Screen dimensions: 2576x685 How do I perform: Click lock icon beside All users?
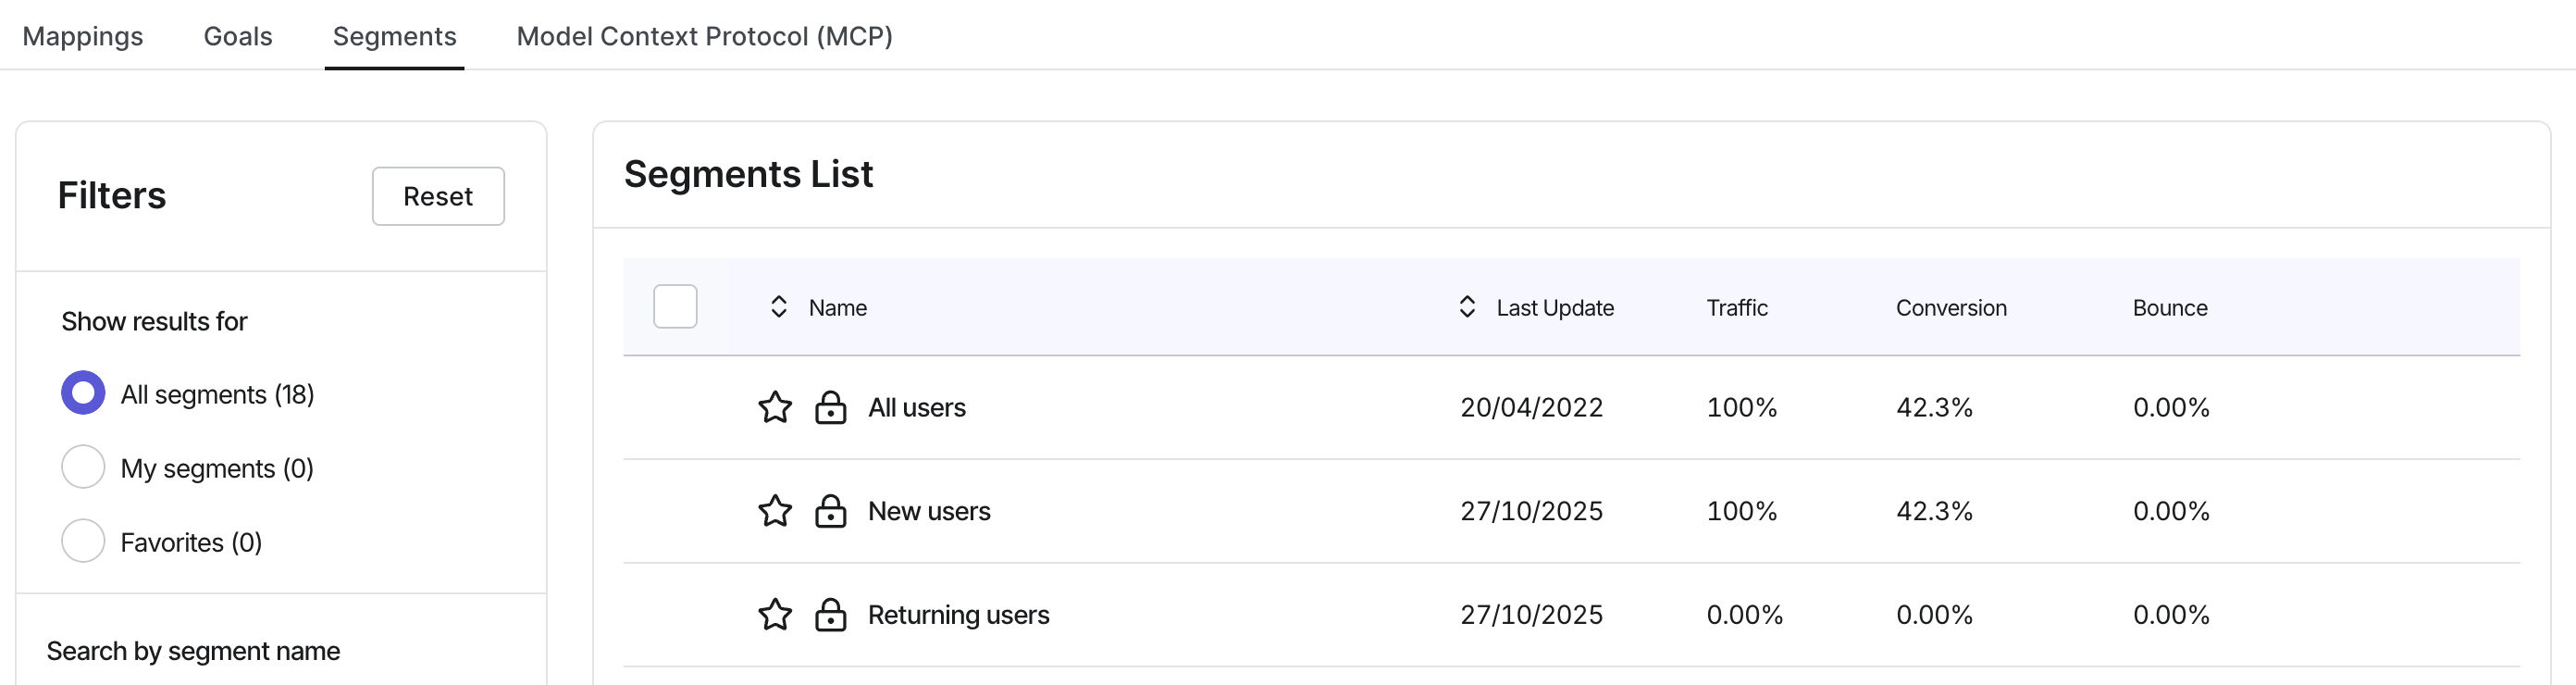point(830,407)
